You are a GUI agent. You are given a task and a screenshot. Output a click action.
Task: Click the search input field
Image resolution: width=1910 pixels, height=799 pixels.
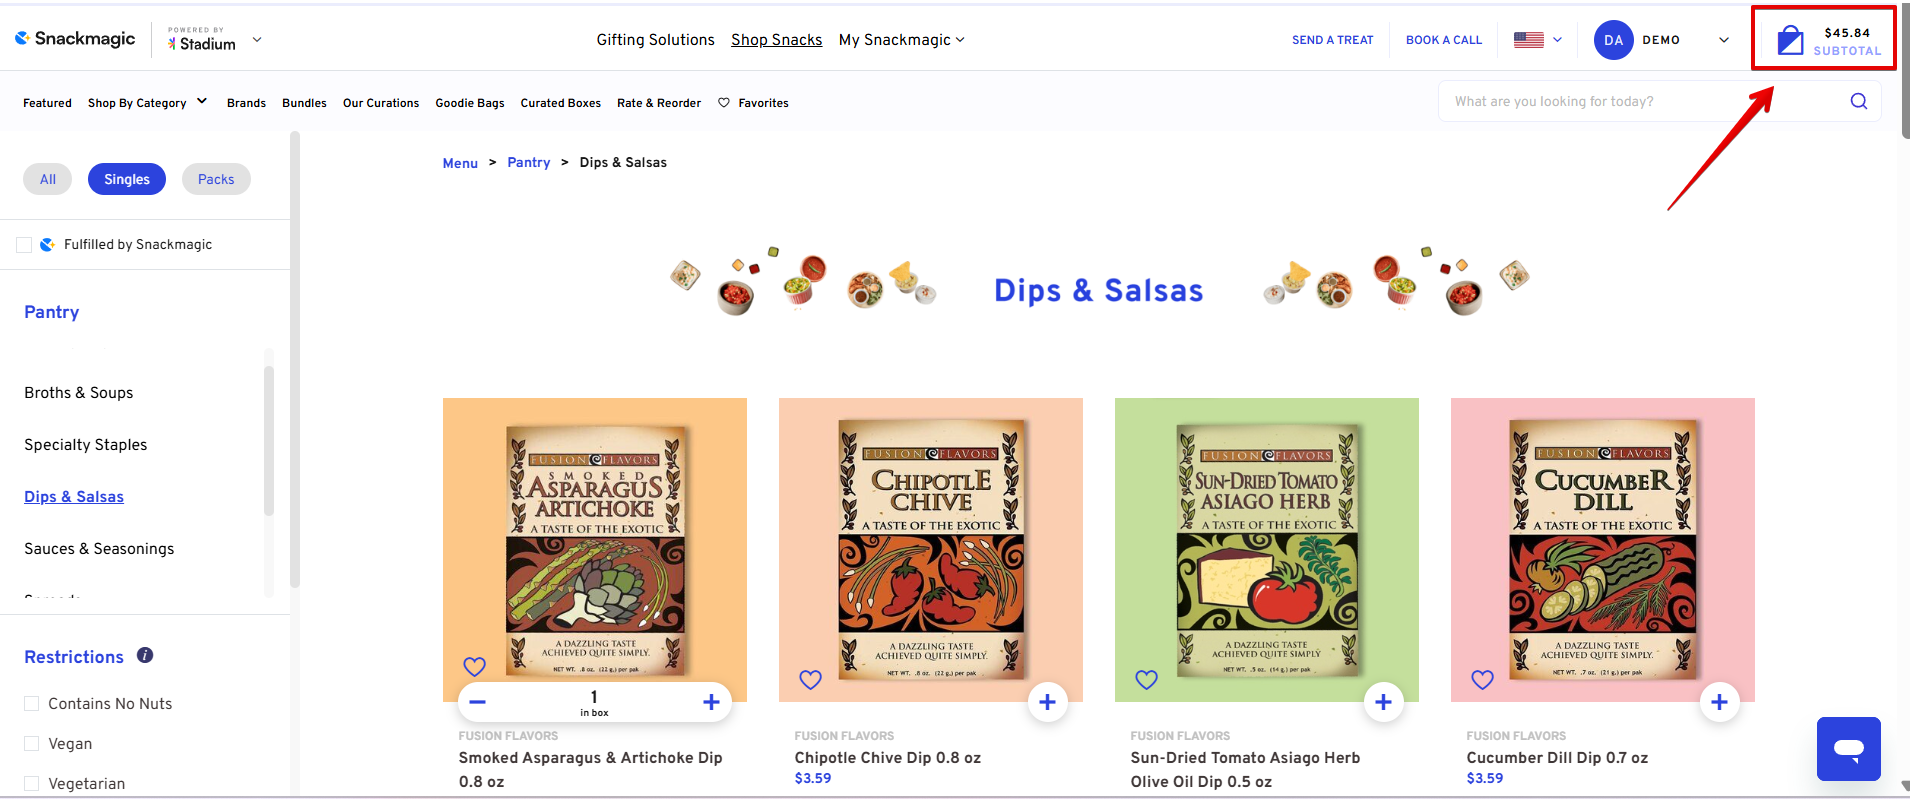[x=1640, y=101]
